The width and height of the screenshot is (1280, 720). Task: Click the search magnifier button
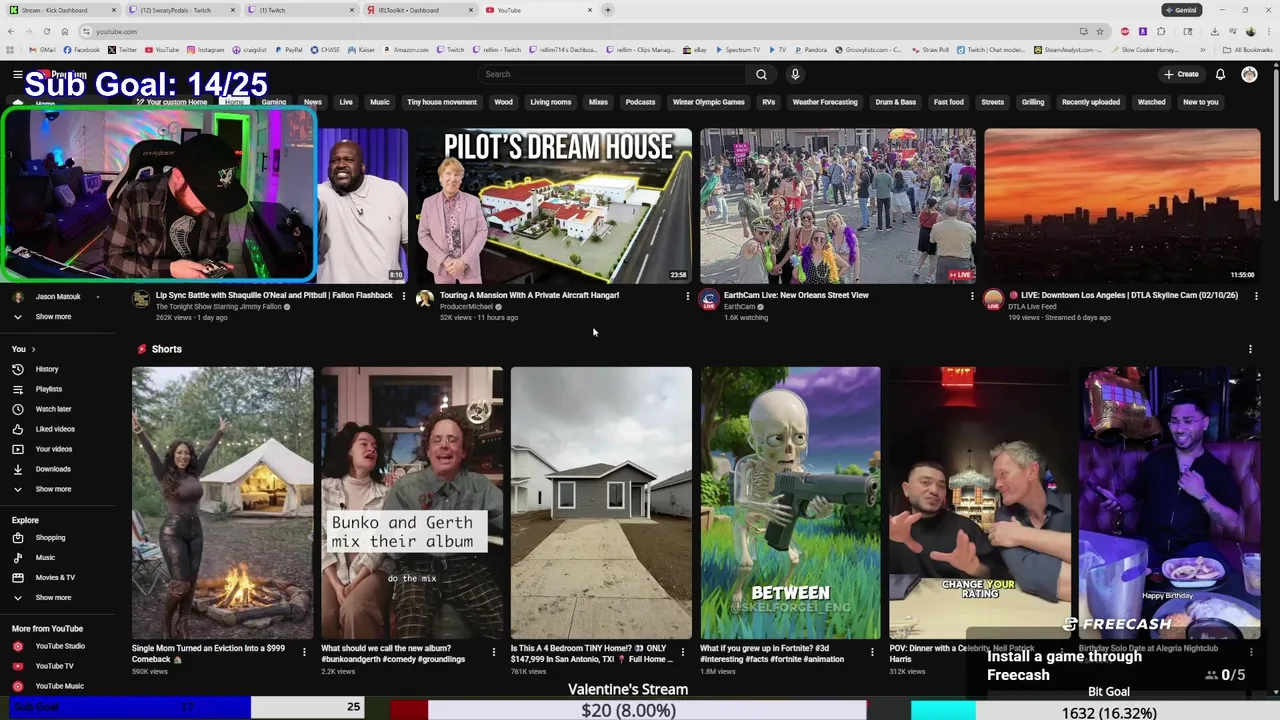[x=761, y=74]
